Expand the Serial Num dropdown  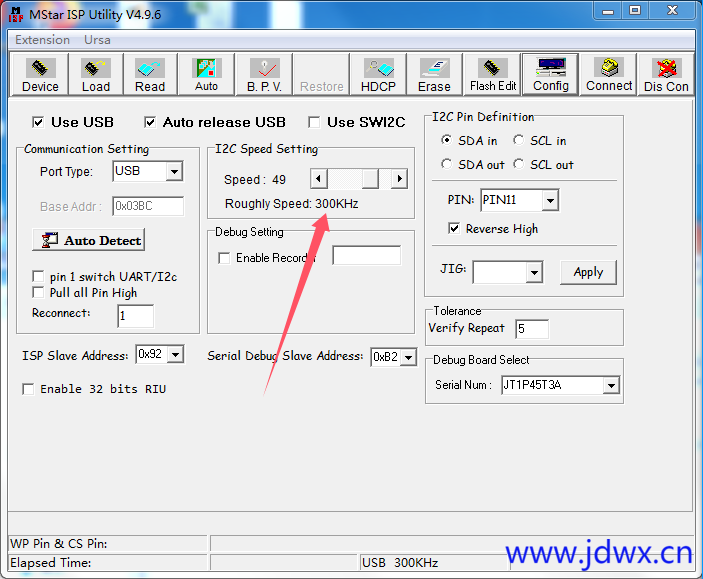pyautogui.click(x=611, y=385)
